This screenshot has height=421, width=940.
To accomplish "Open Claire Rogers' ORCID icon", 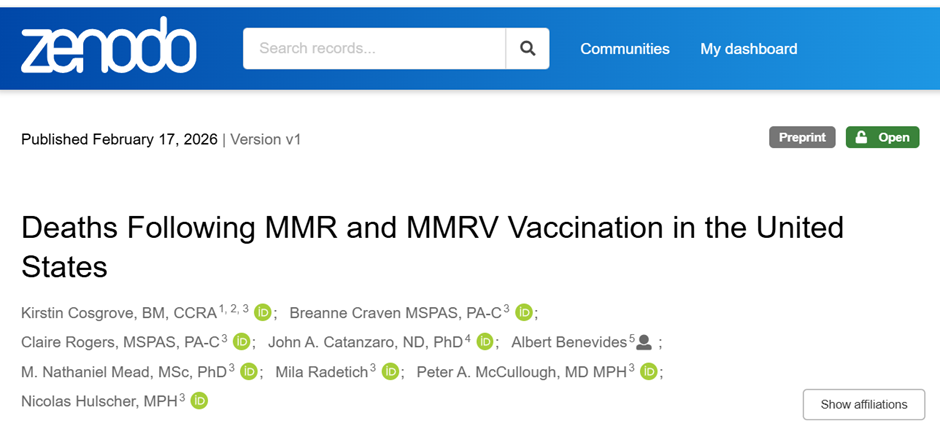I will pos(242,342).
